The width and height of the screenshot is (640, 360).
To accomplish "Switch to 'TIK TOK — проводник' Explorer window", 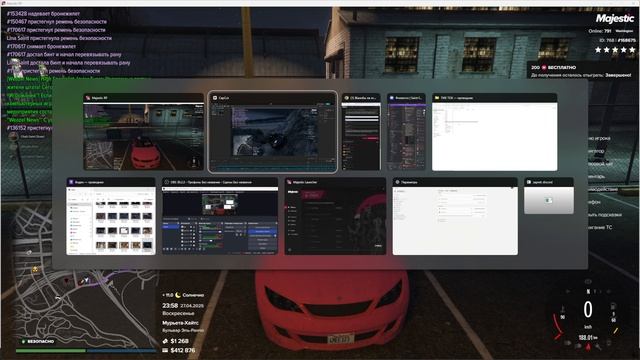I will [494, 132].
